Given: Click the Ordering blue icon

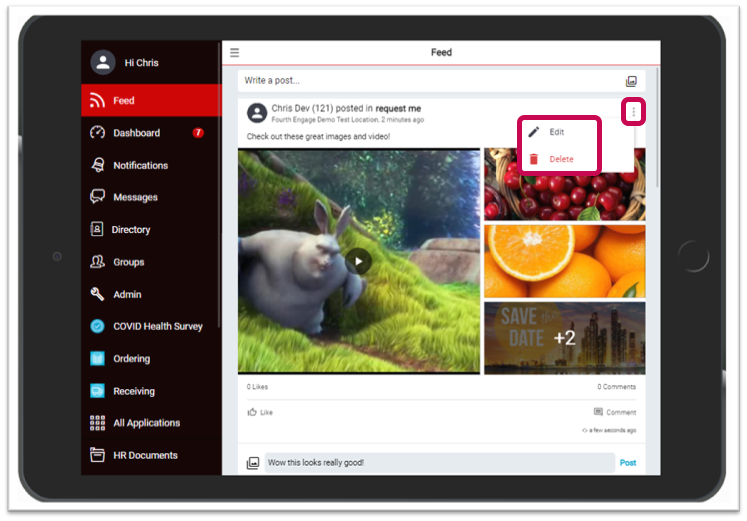Looking at the screenshot, I should 97,358.
